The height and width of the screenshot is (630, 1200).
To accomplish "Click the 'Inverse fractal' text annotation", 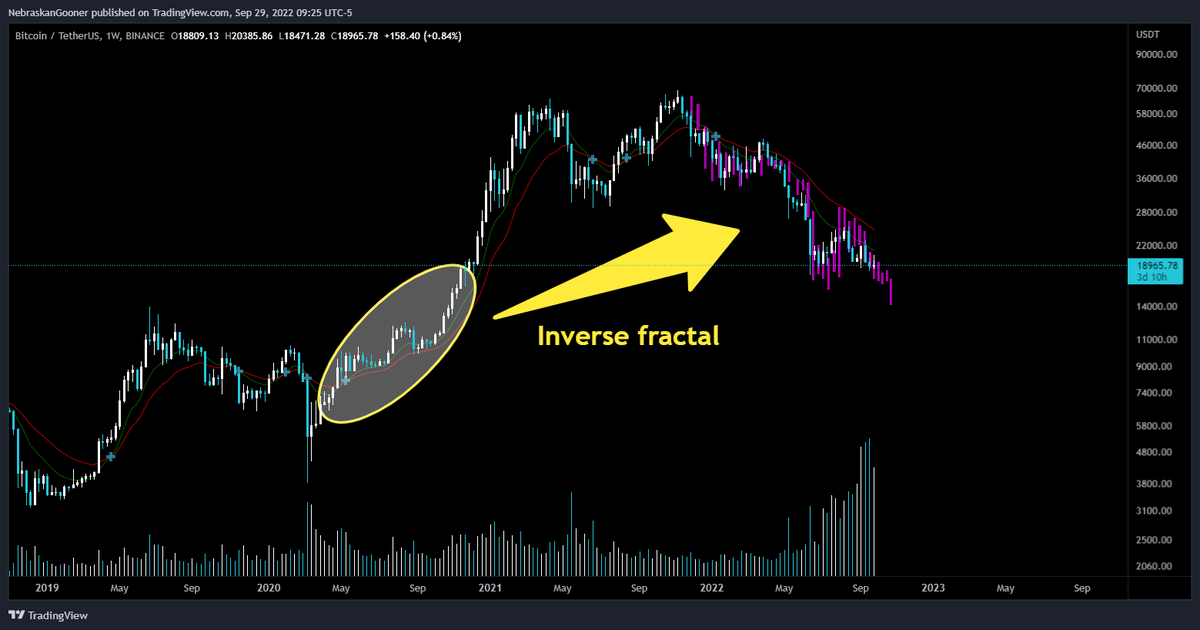I will [x=628, y=337].
